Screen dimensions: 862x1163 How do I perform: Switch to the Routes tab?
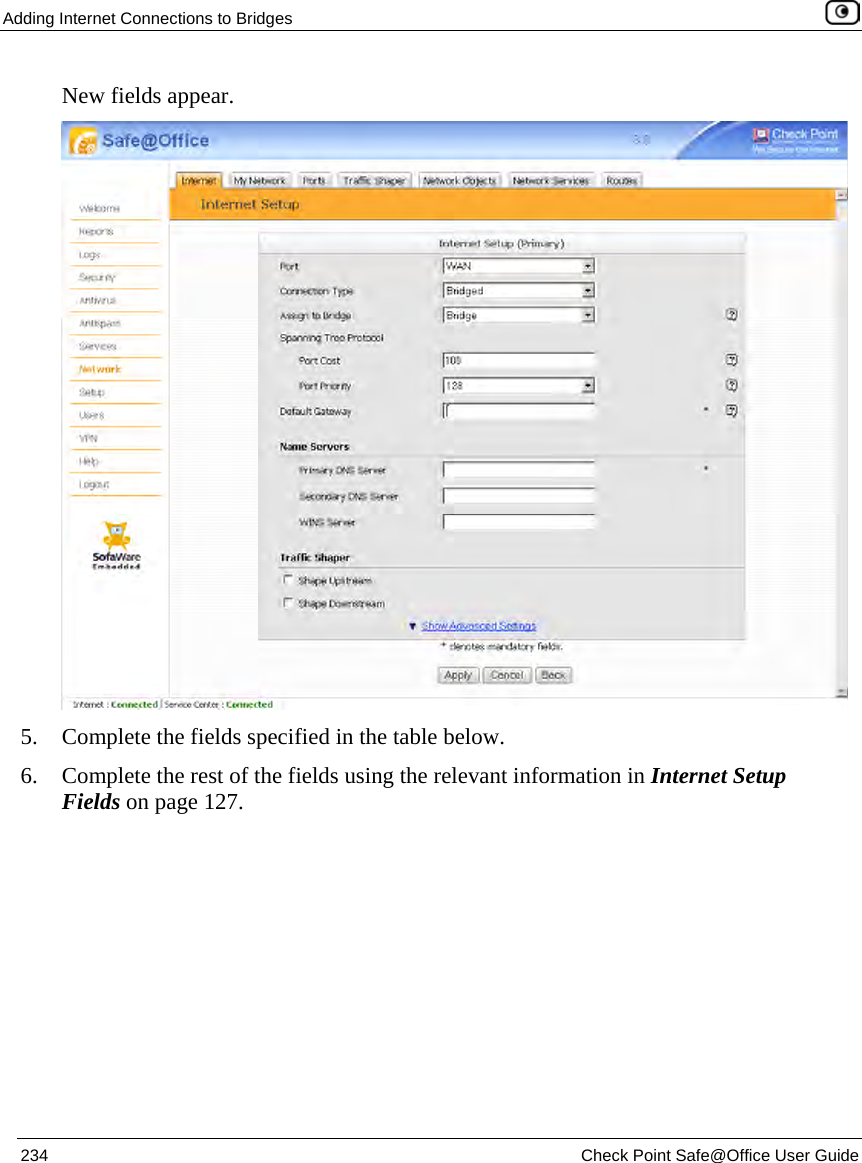622,180
